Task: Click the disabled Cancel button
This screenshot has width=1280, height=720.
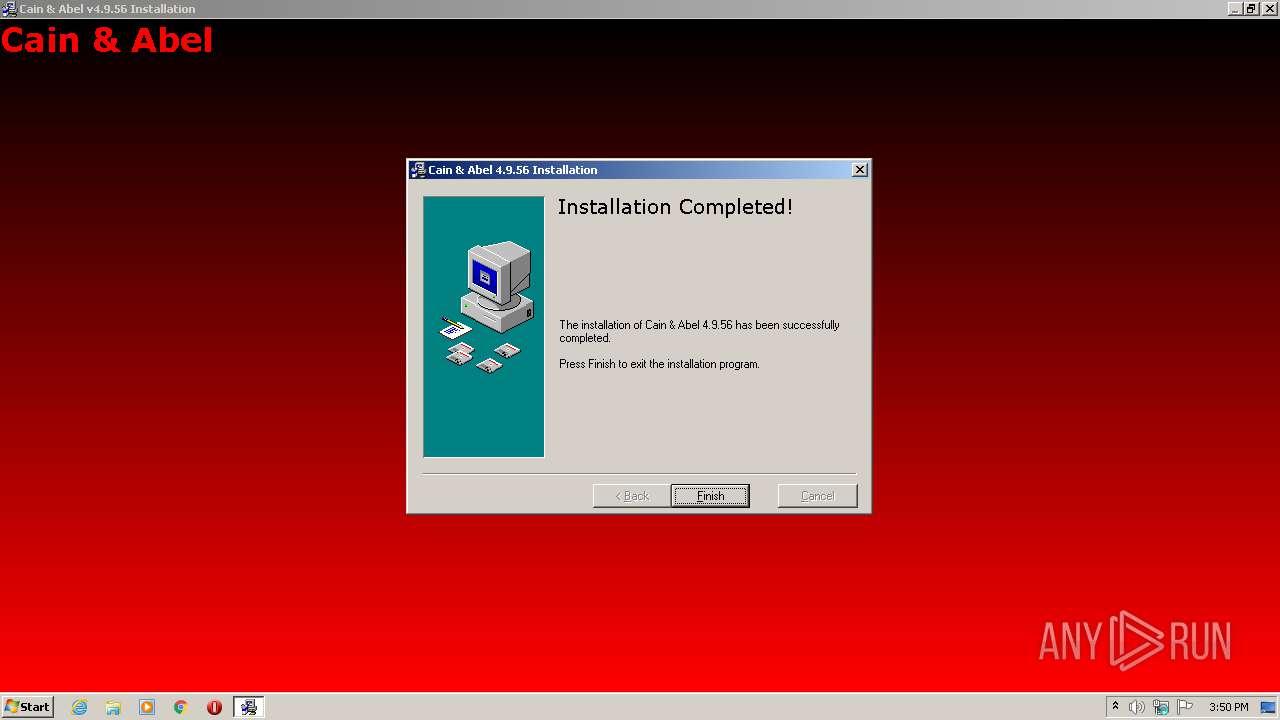Action: pos(817,496)
